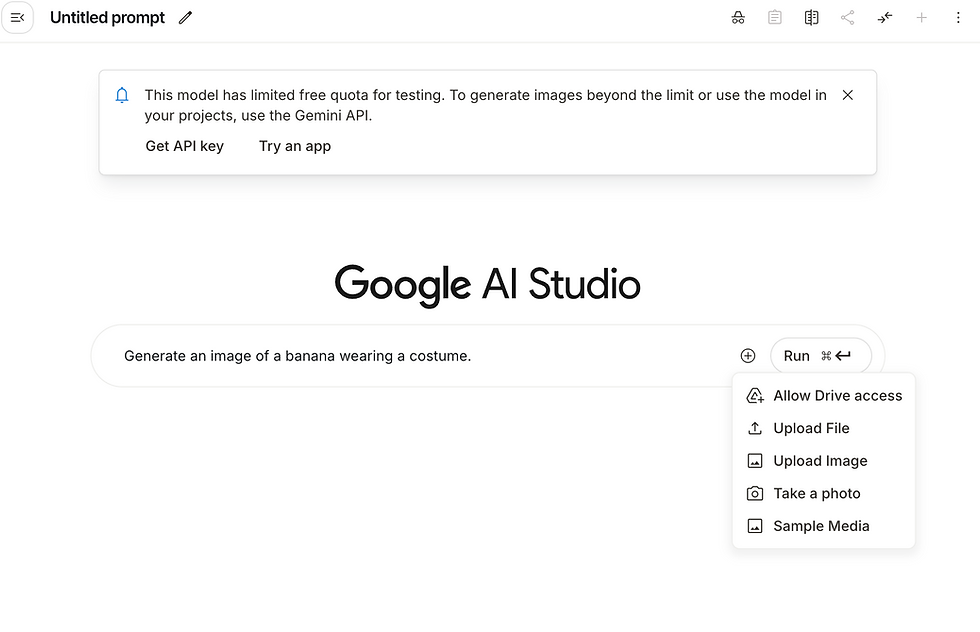This screenshot has height=632, width=980.
Task: Click the Untitled prompt title
Action: pos(108,18)
